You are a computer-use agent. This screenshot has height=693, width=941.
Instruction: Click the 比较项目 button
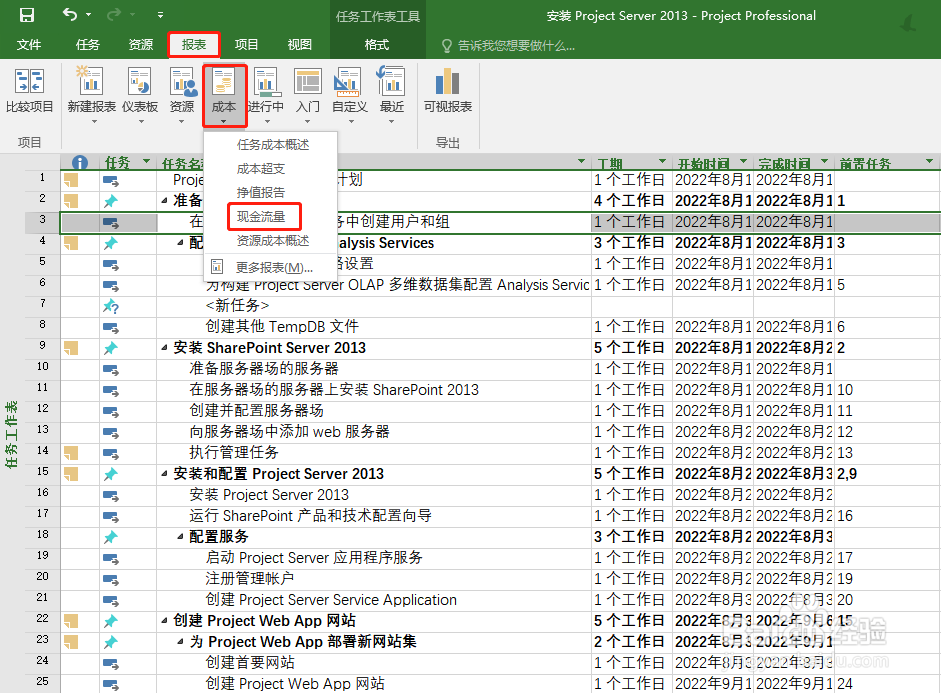(x=29, y=91)
